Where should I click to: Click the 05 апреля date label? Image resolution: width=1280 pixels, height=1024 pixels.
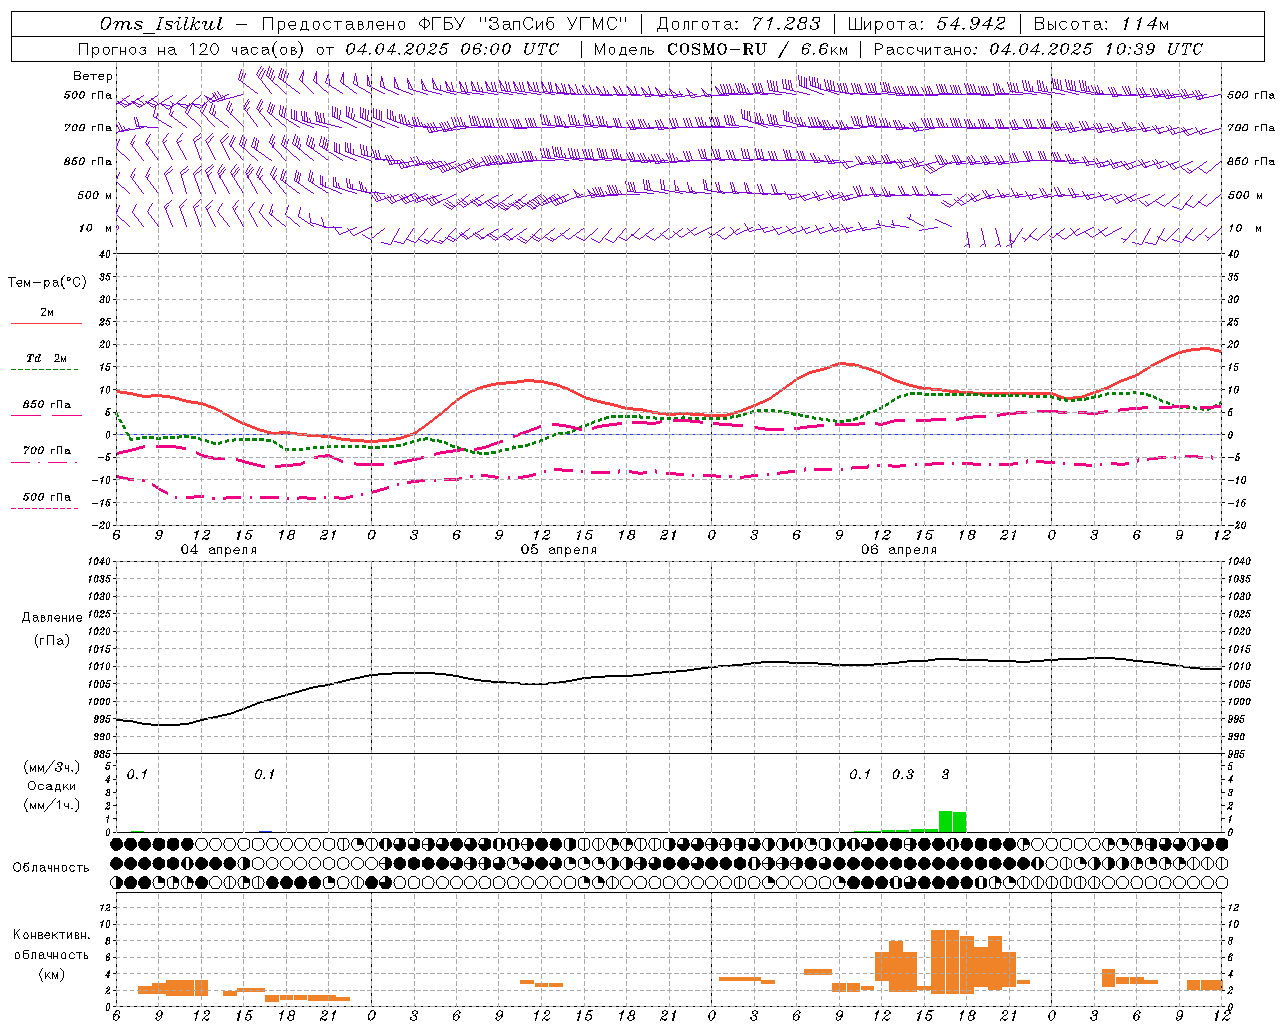pyautogui.click(x=558, y=550)
